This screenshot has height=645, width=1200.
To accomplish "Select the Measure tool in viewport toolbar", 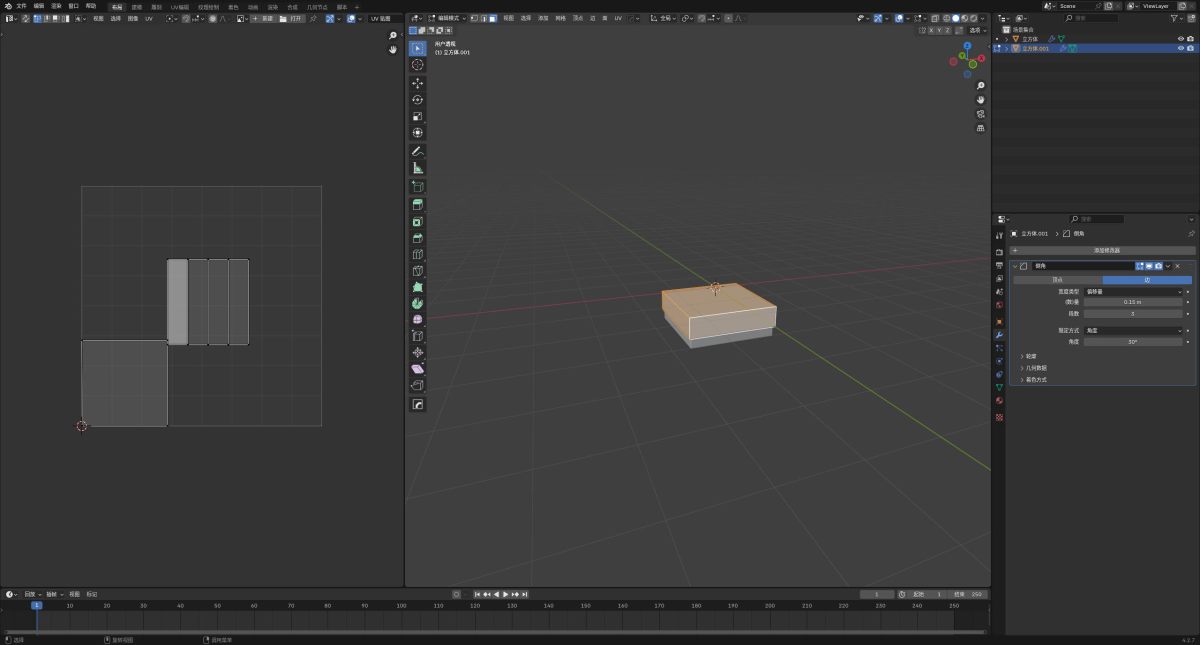I will (x=417, y=168).
